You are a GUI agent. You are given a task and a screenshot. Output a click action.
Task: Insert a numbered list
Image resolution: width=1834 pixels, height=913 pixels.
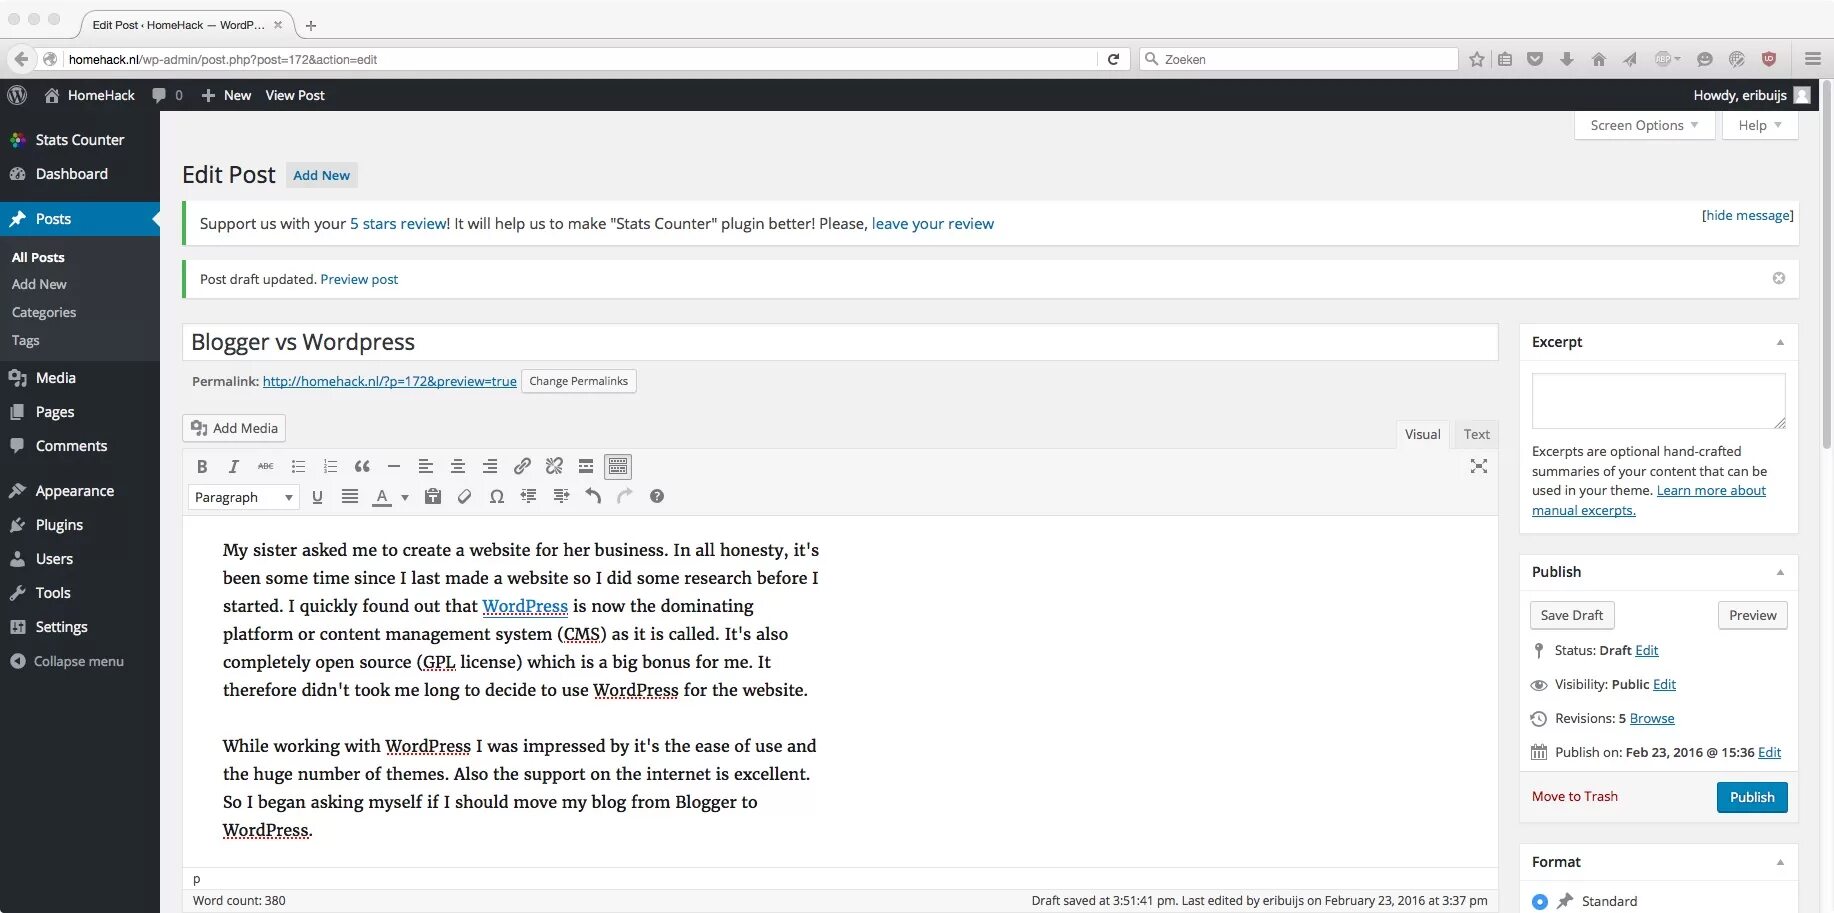coord(330,466)
